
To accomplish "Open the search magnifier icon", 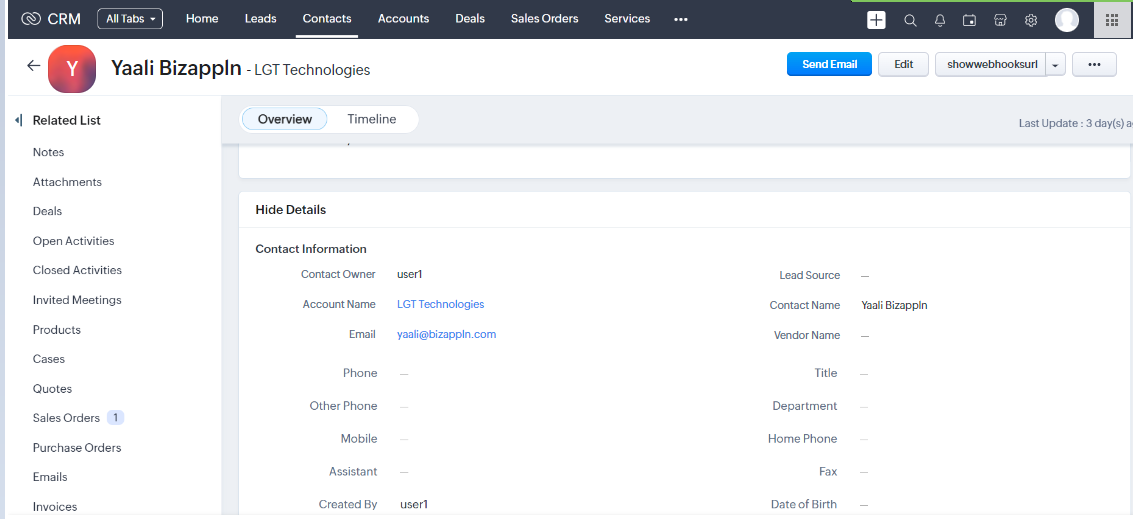I will (910, 20).
